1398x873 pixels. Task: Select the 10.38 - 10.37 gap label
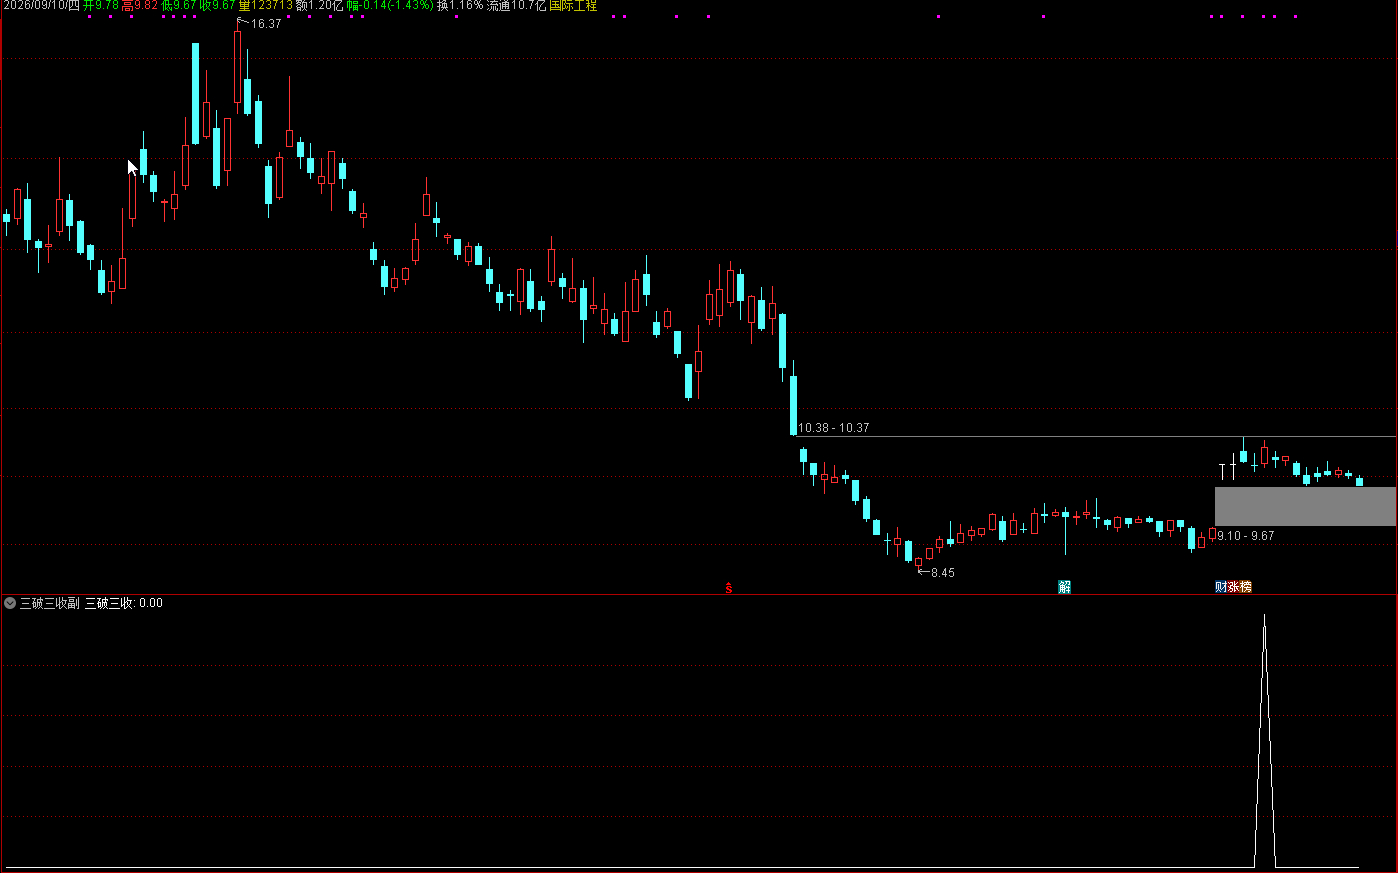(x=833, y=428)
